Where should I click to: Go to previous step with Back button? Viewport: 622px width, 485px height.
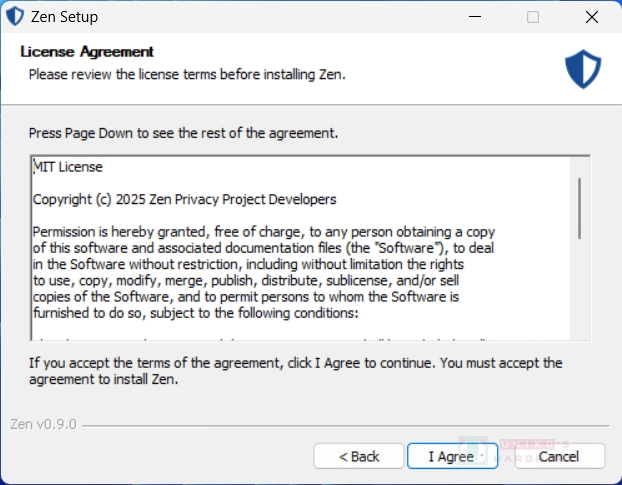[x=359, y=456]
